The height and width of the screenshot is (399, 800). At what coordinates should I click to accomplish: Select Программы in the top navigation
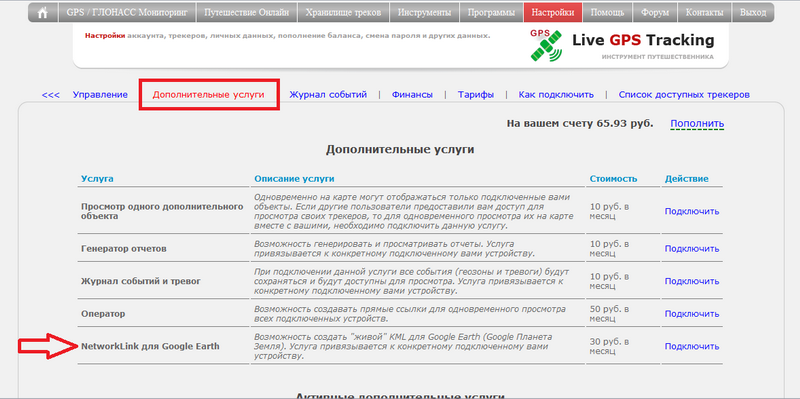491,13
